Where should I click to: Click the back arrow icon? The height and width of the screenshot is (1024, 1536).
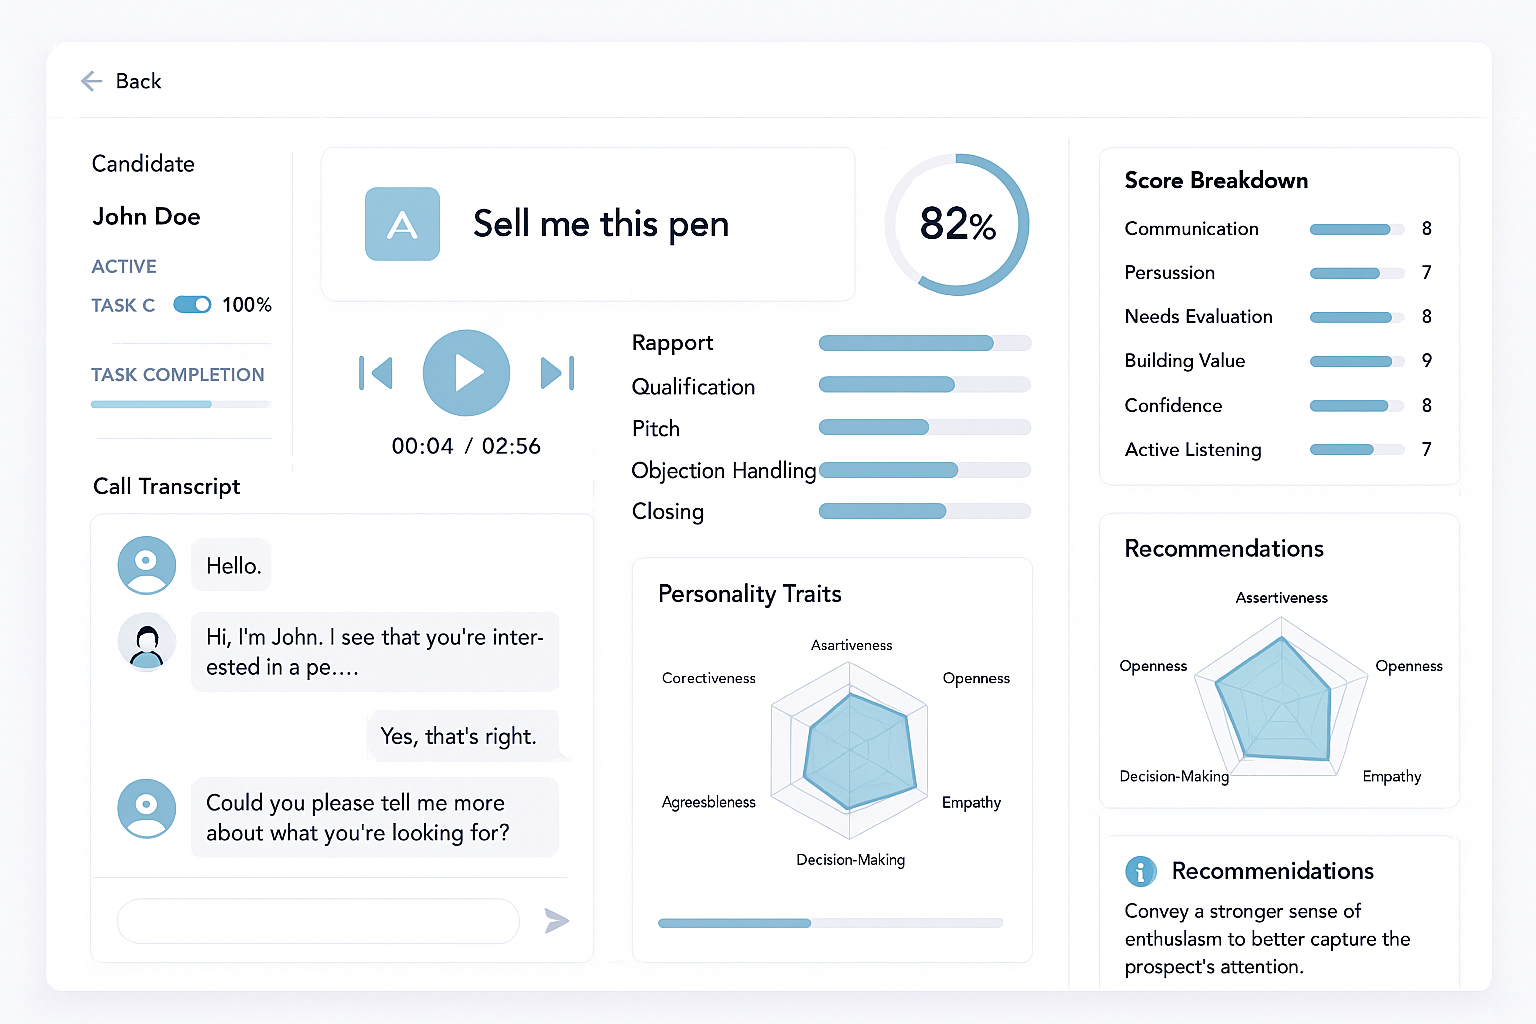[x=91, y=81]
